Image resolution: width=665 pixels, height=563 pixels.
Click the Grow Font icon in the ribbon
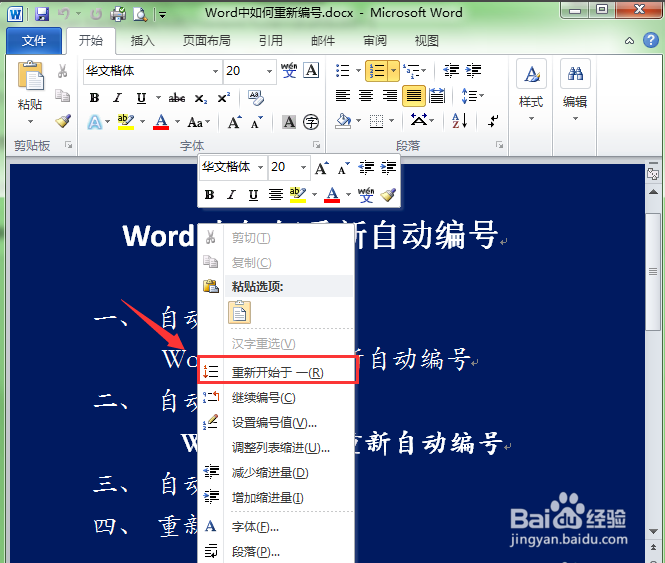click(x=235, y=122)
